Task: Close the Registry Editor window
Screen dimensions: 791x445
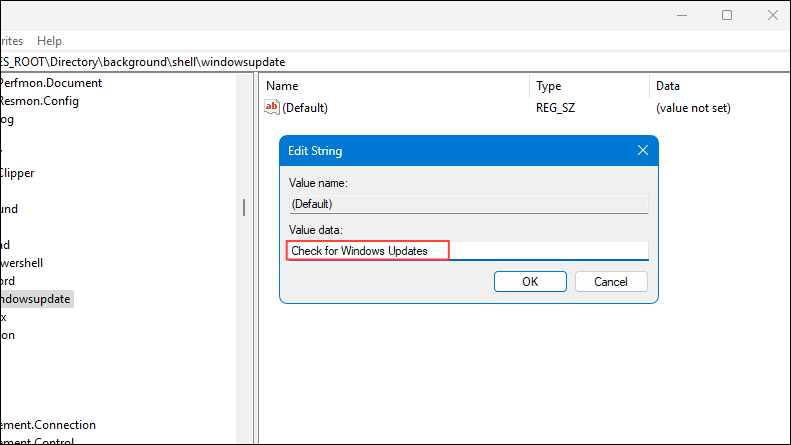Action: [772, 16]
